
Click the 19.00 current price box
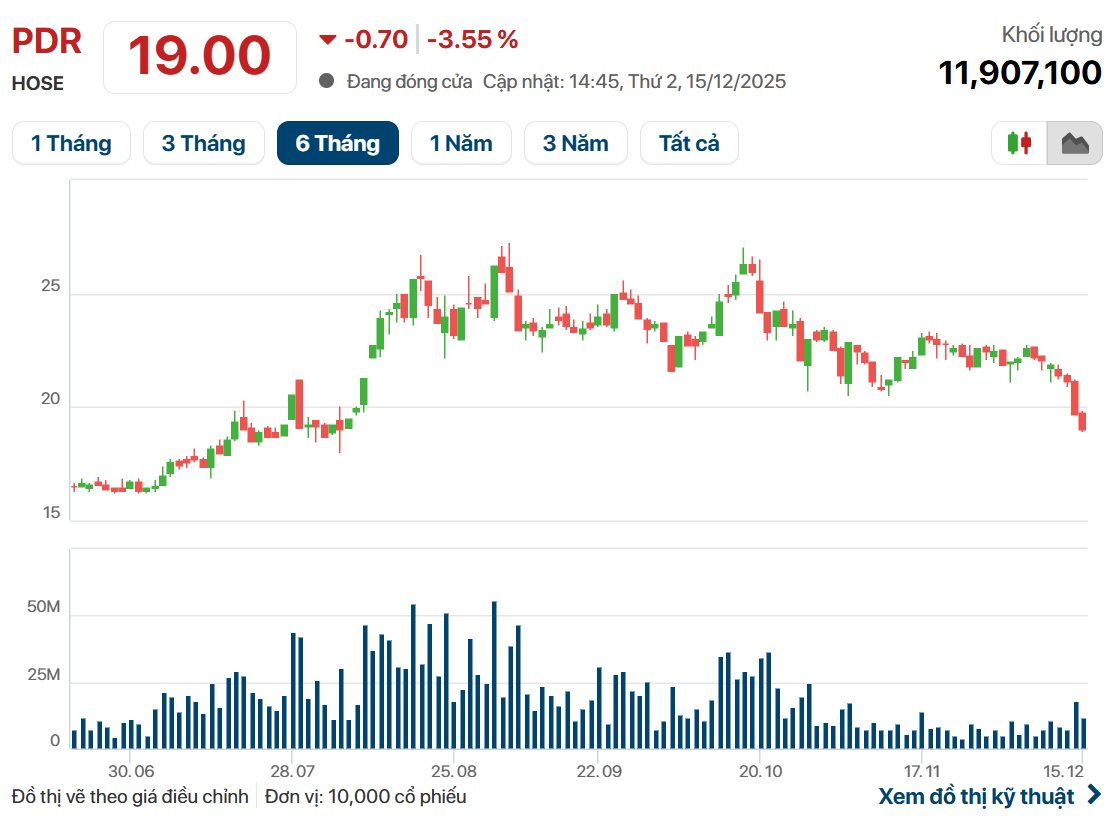pos(199,55)
